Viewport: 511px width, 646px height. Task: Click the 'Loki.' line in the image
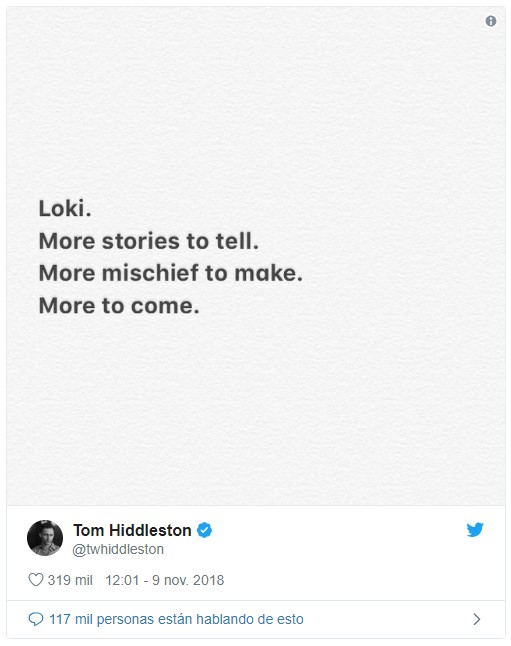point(65,208)
